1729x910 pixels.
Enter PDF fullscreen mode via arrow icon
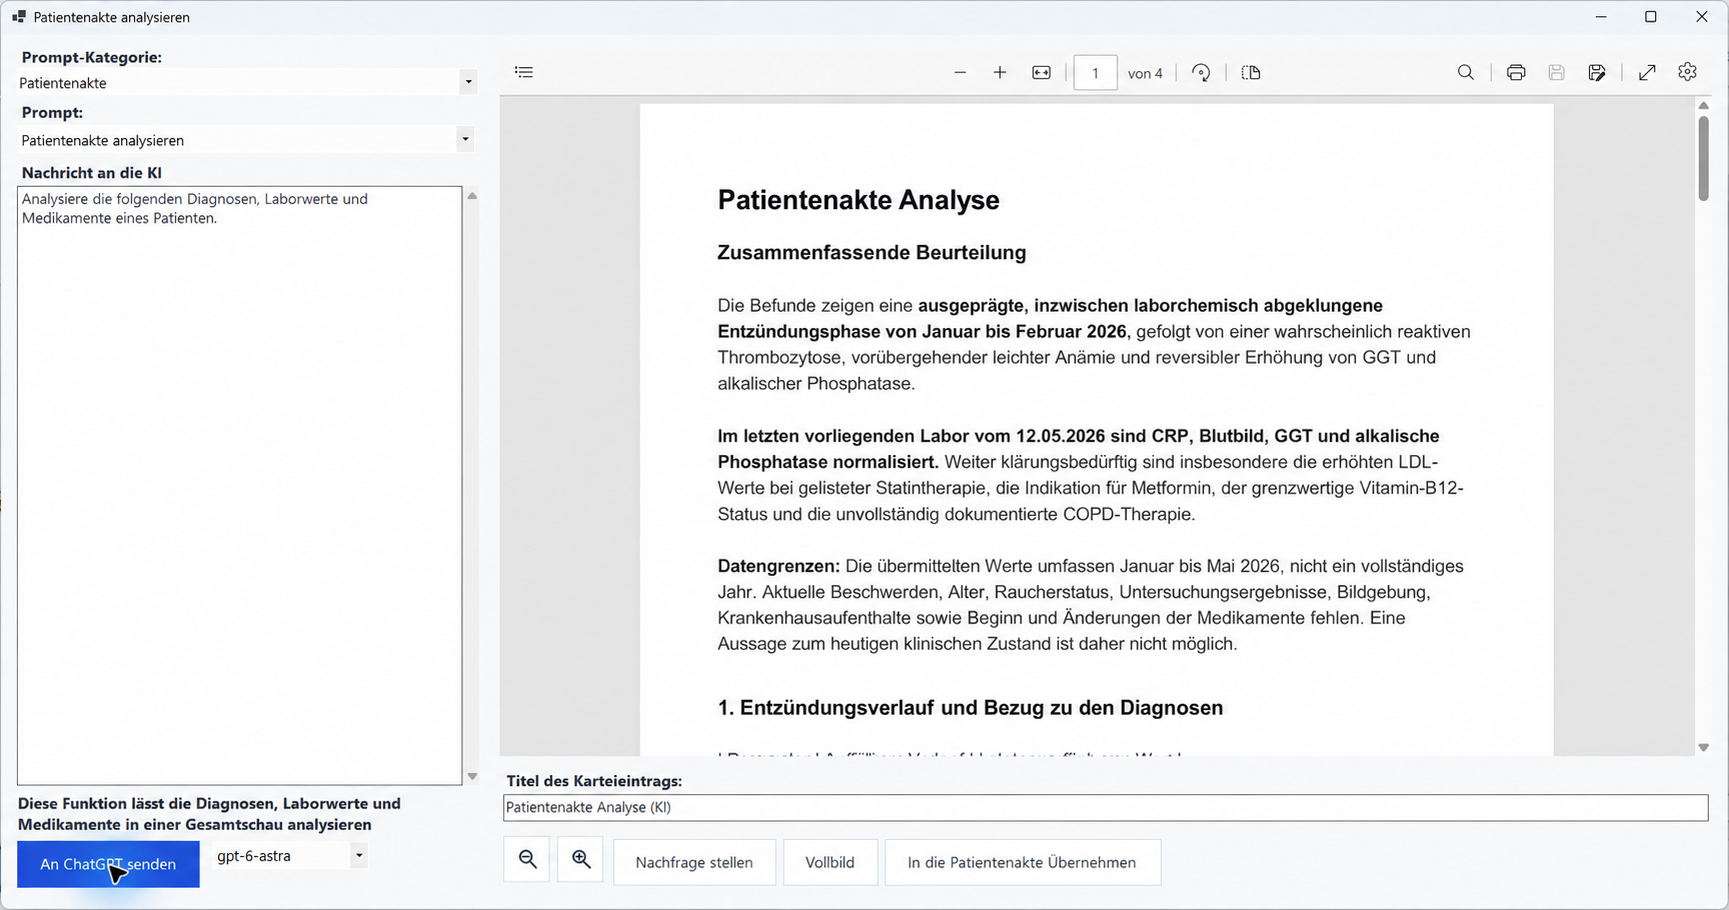coord(1647,72)
